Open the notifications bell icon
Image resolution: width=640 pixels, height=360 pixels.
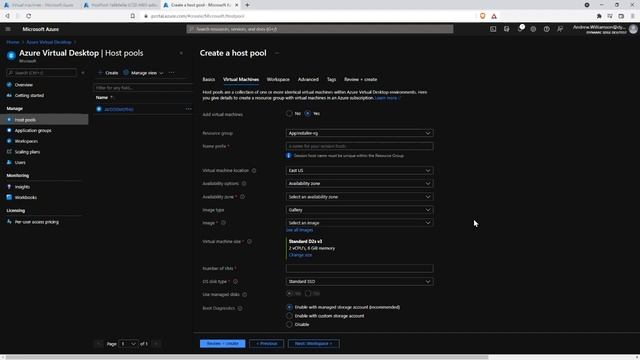[520, 29]
